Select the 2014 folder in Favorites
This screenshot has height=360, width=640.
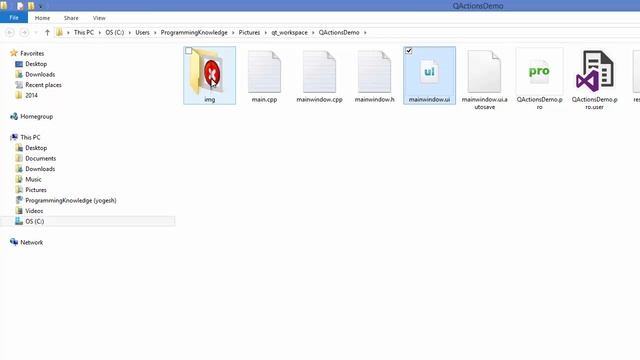click(x=31, y=95)
